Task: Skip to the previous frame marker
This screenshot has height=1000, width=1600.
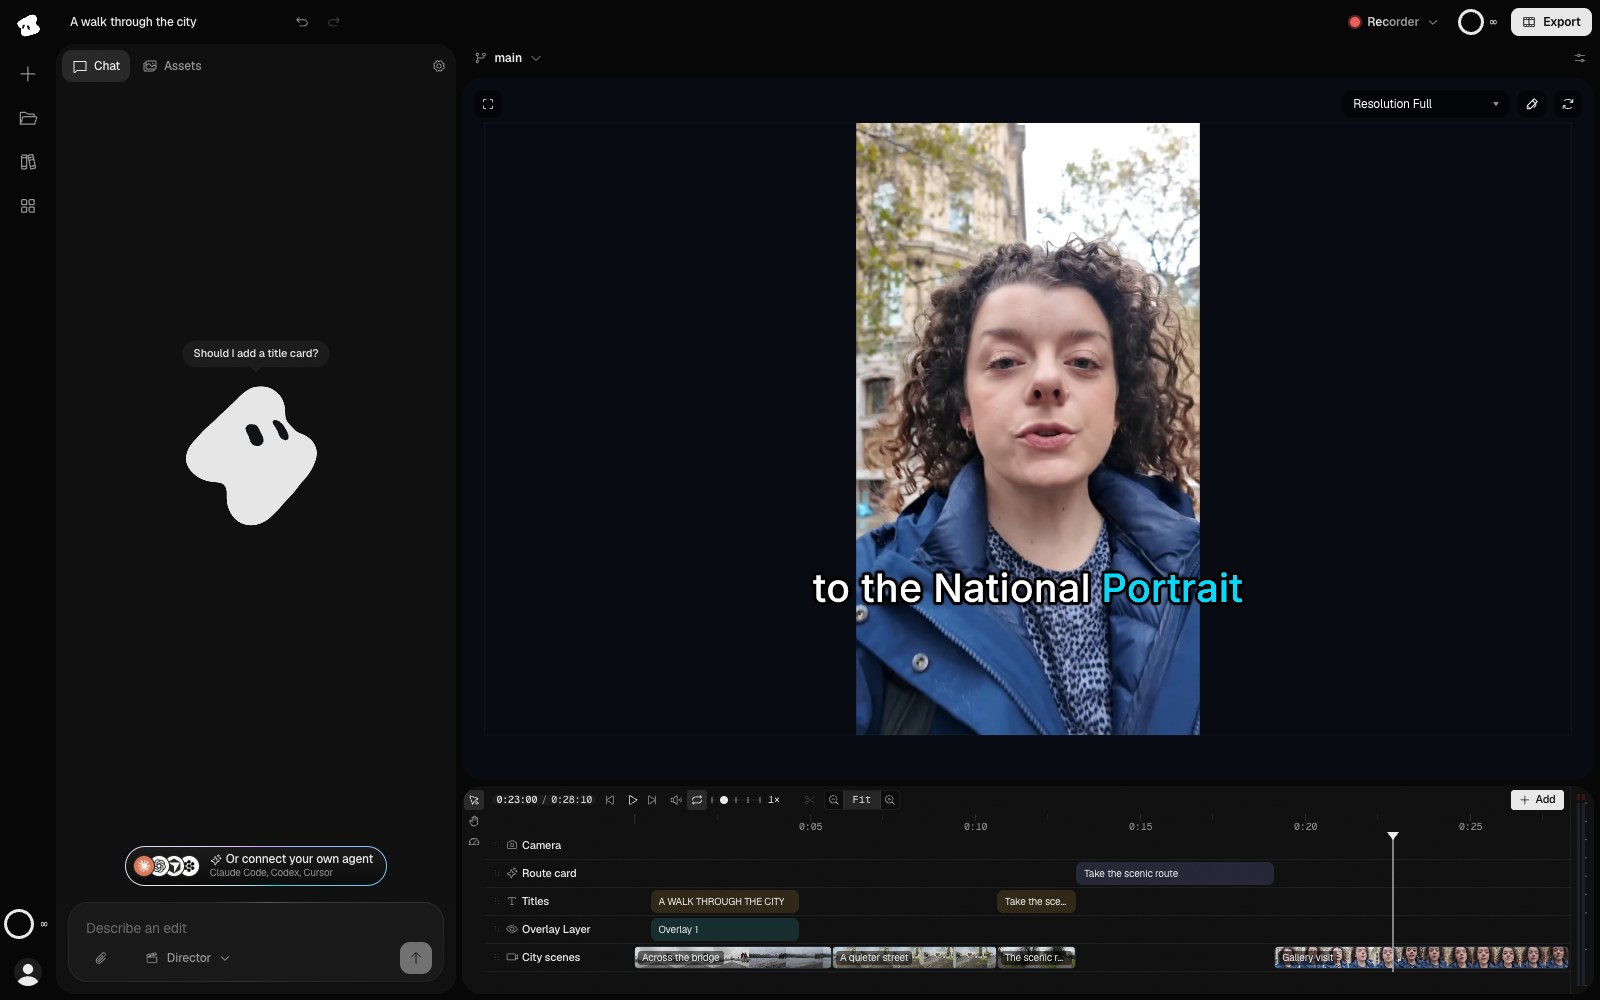Action: [610, 800]
